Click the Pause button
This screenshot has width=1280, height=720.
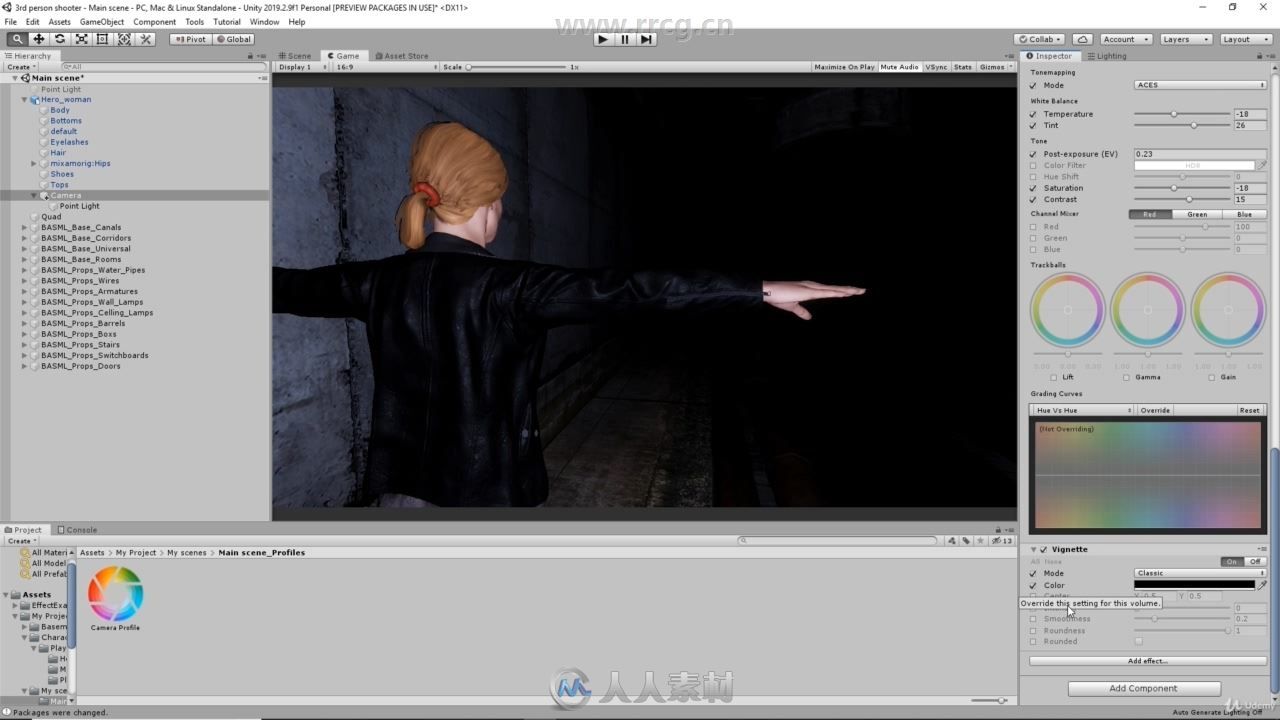click(x=624, y=39)
